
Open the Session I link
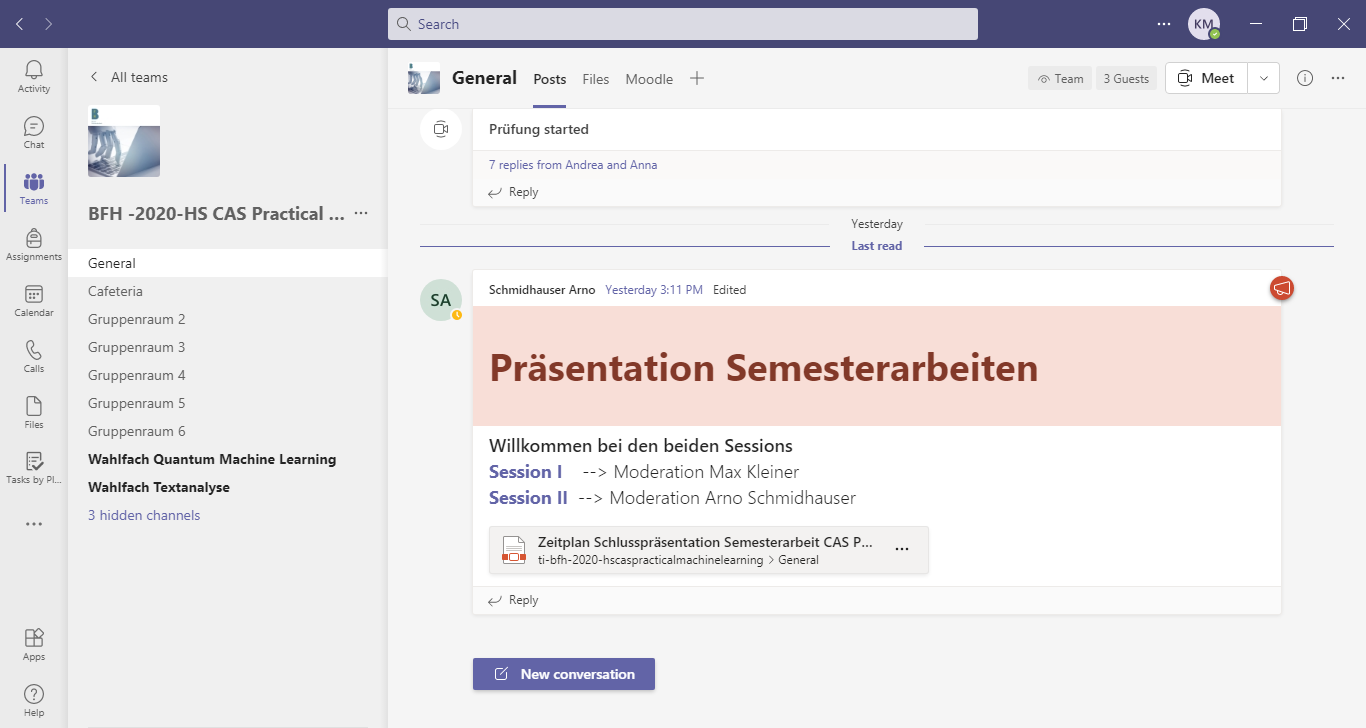click(x=525, y=472)
